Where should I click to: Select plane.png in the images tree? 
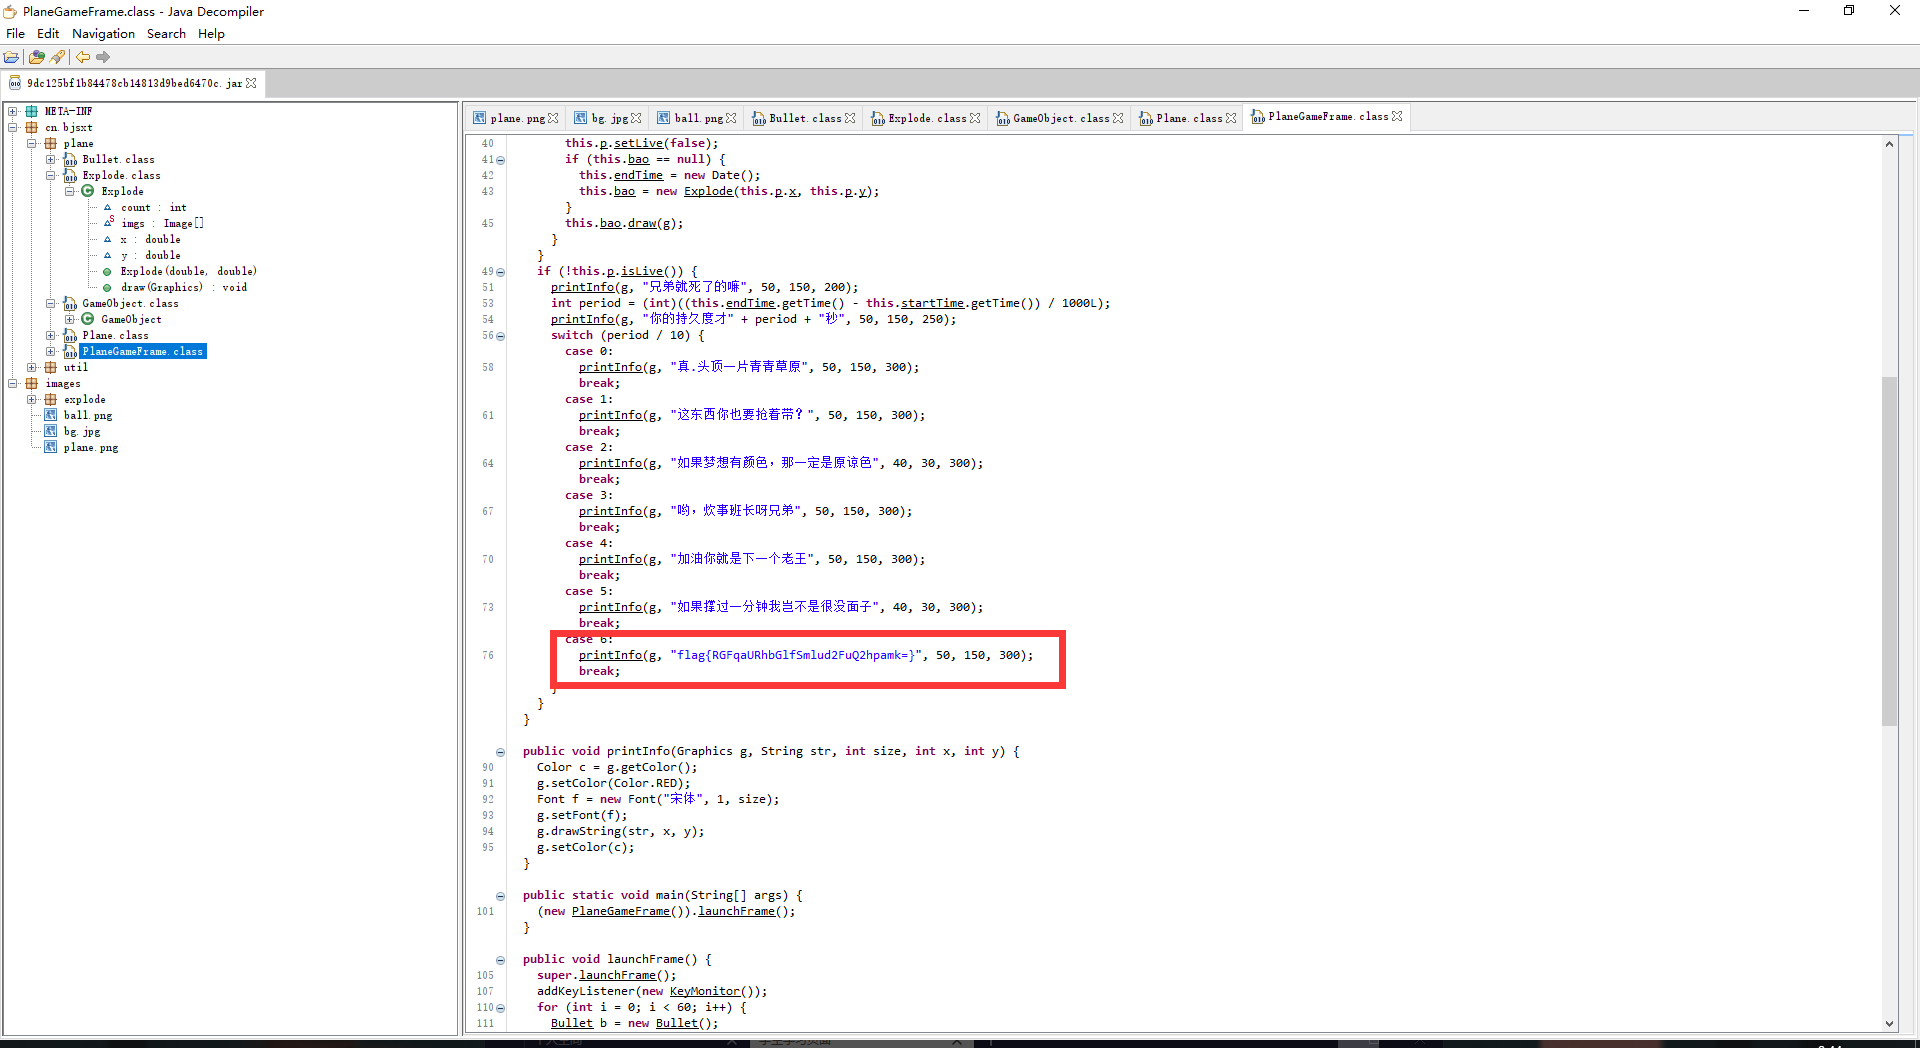(91, 447)
